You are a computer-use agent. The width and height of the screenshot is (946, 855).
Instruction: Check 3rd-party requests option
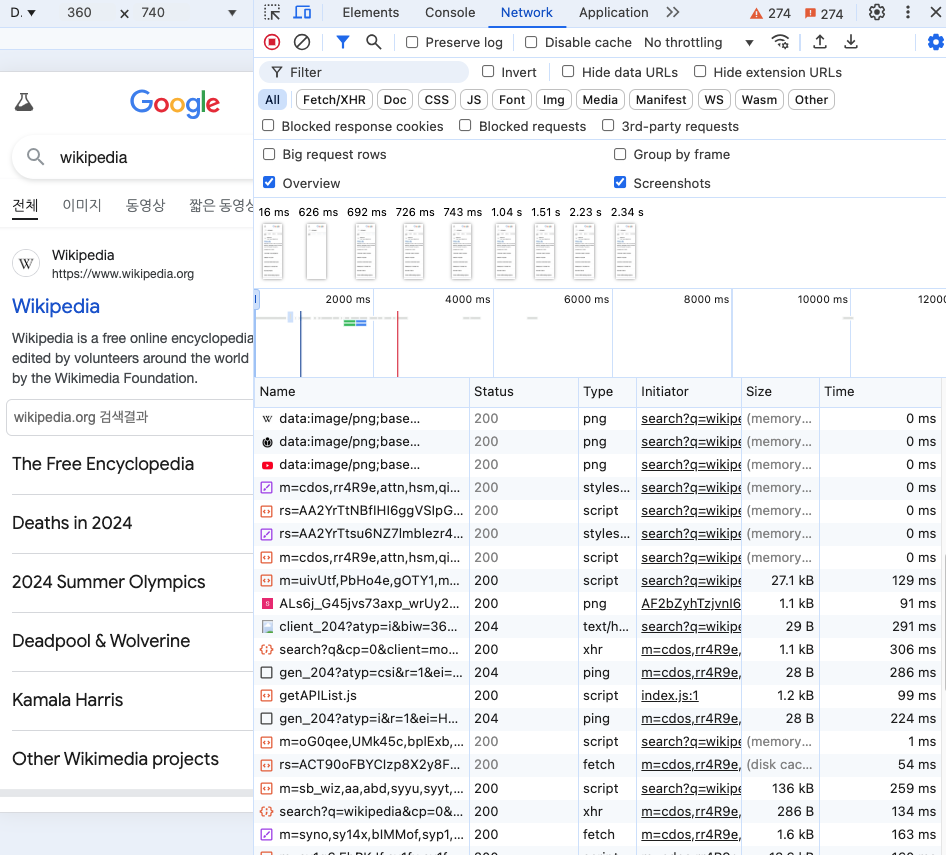point(608,126)
